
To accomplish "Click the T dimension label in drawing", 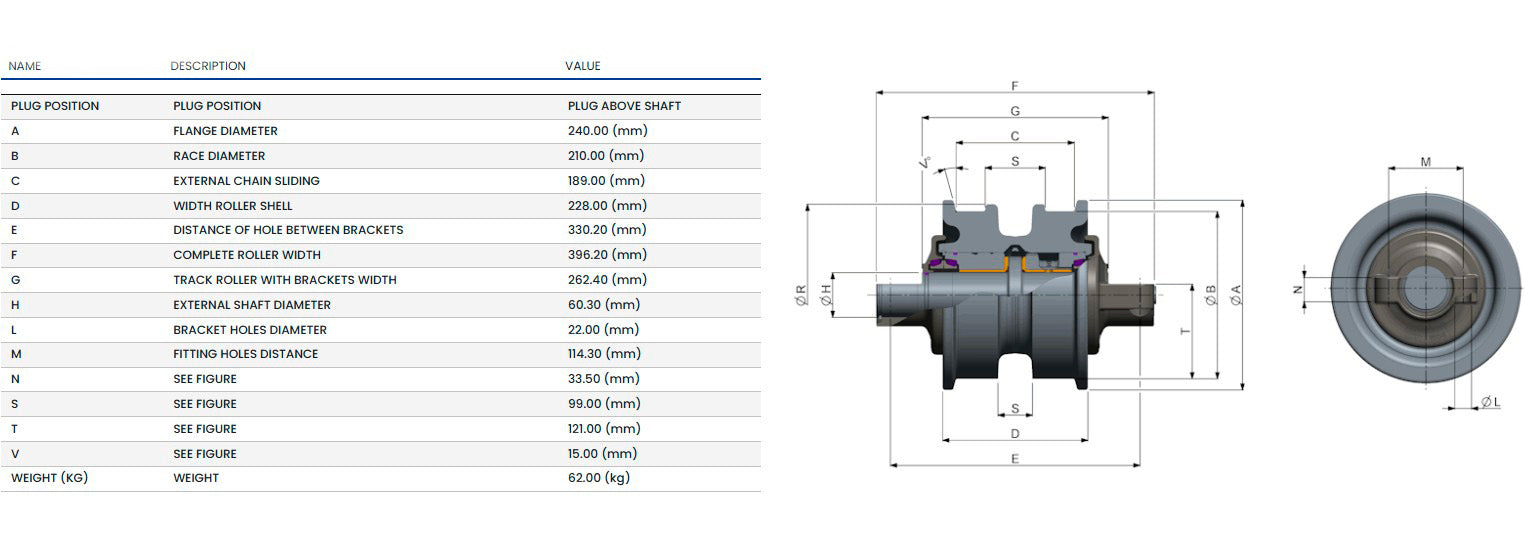I will pos(1186,331).
